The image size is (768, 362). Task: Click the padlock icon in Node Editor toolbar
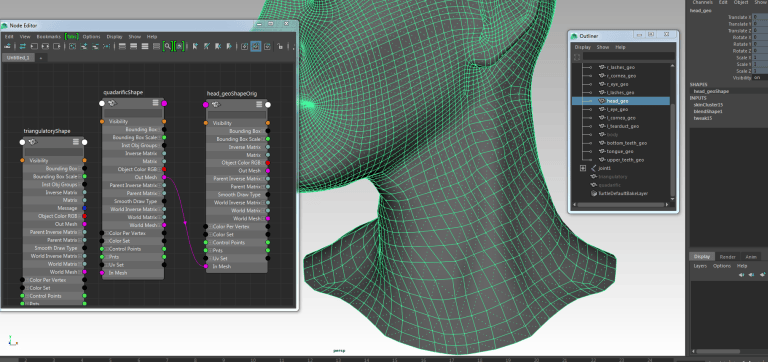(x=280, y=47)
